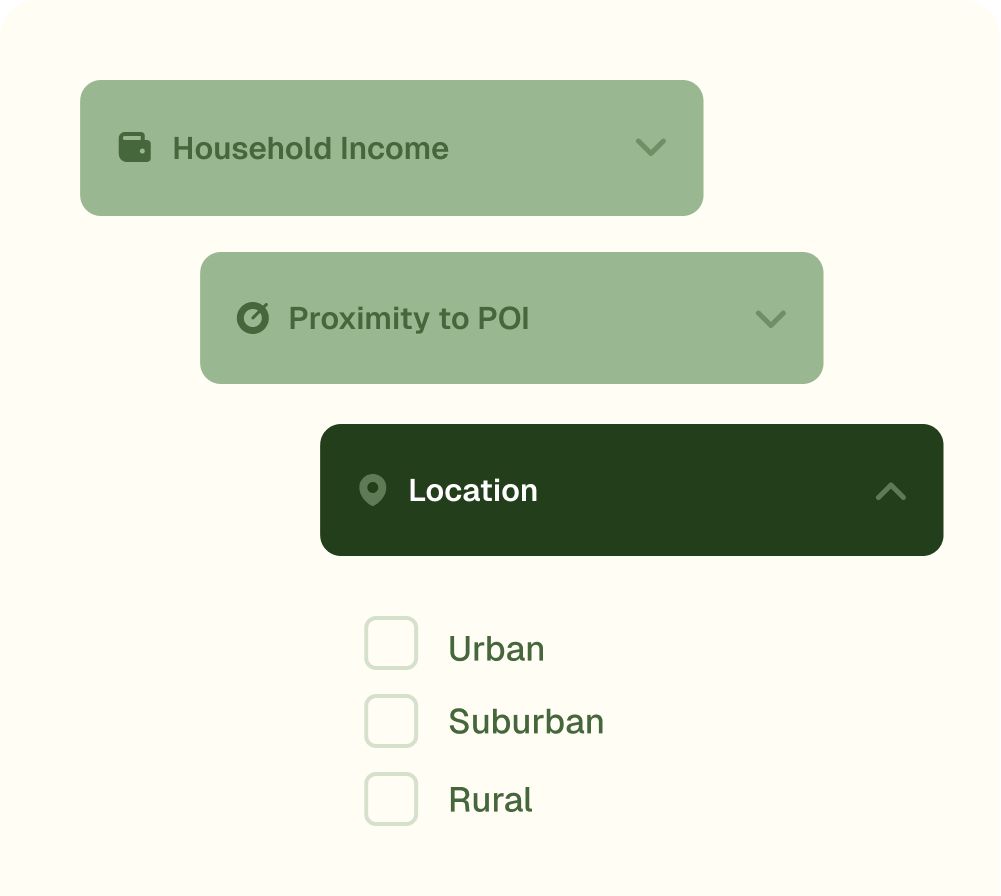This screenshot has height=896, width=1001.
Task: Click empty space in the dark Location bar
Action: coord(700,490)
